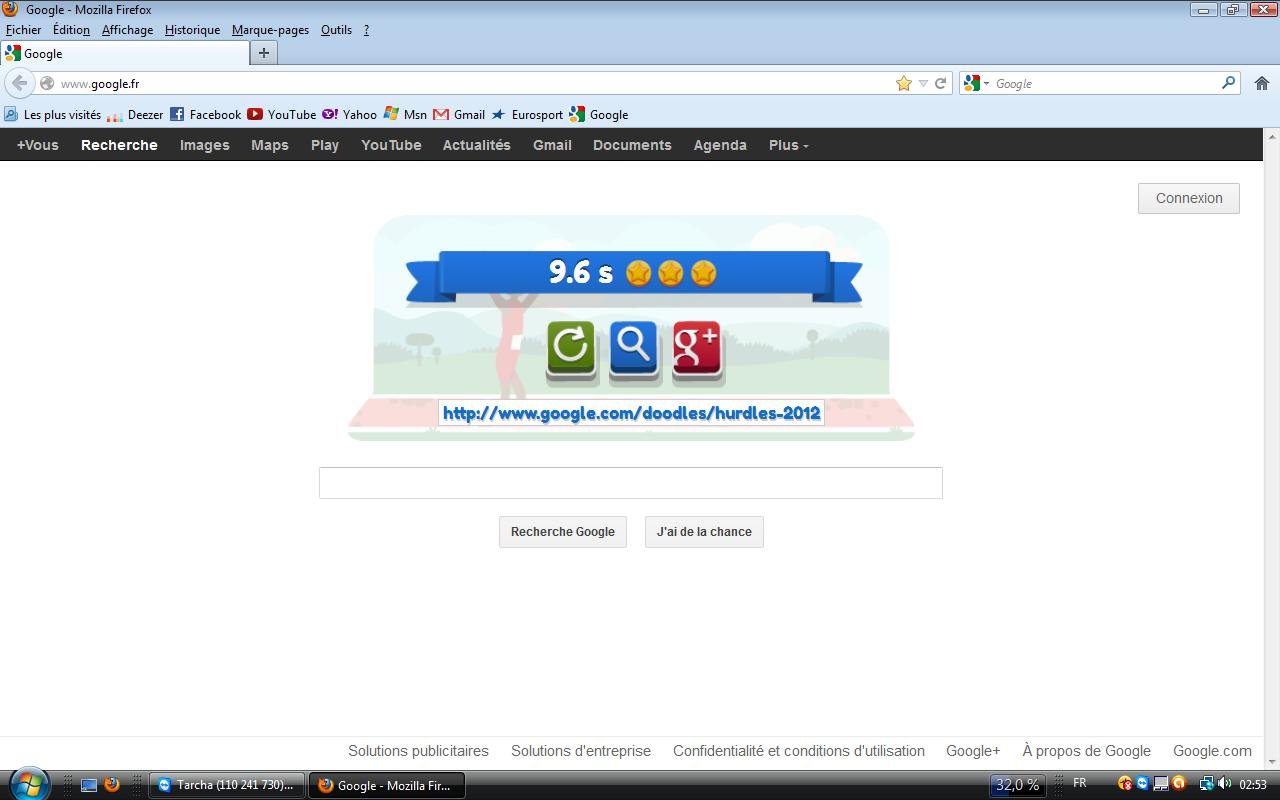Open the Marque-pages menu

(x=270, y=30)
